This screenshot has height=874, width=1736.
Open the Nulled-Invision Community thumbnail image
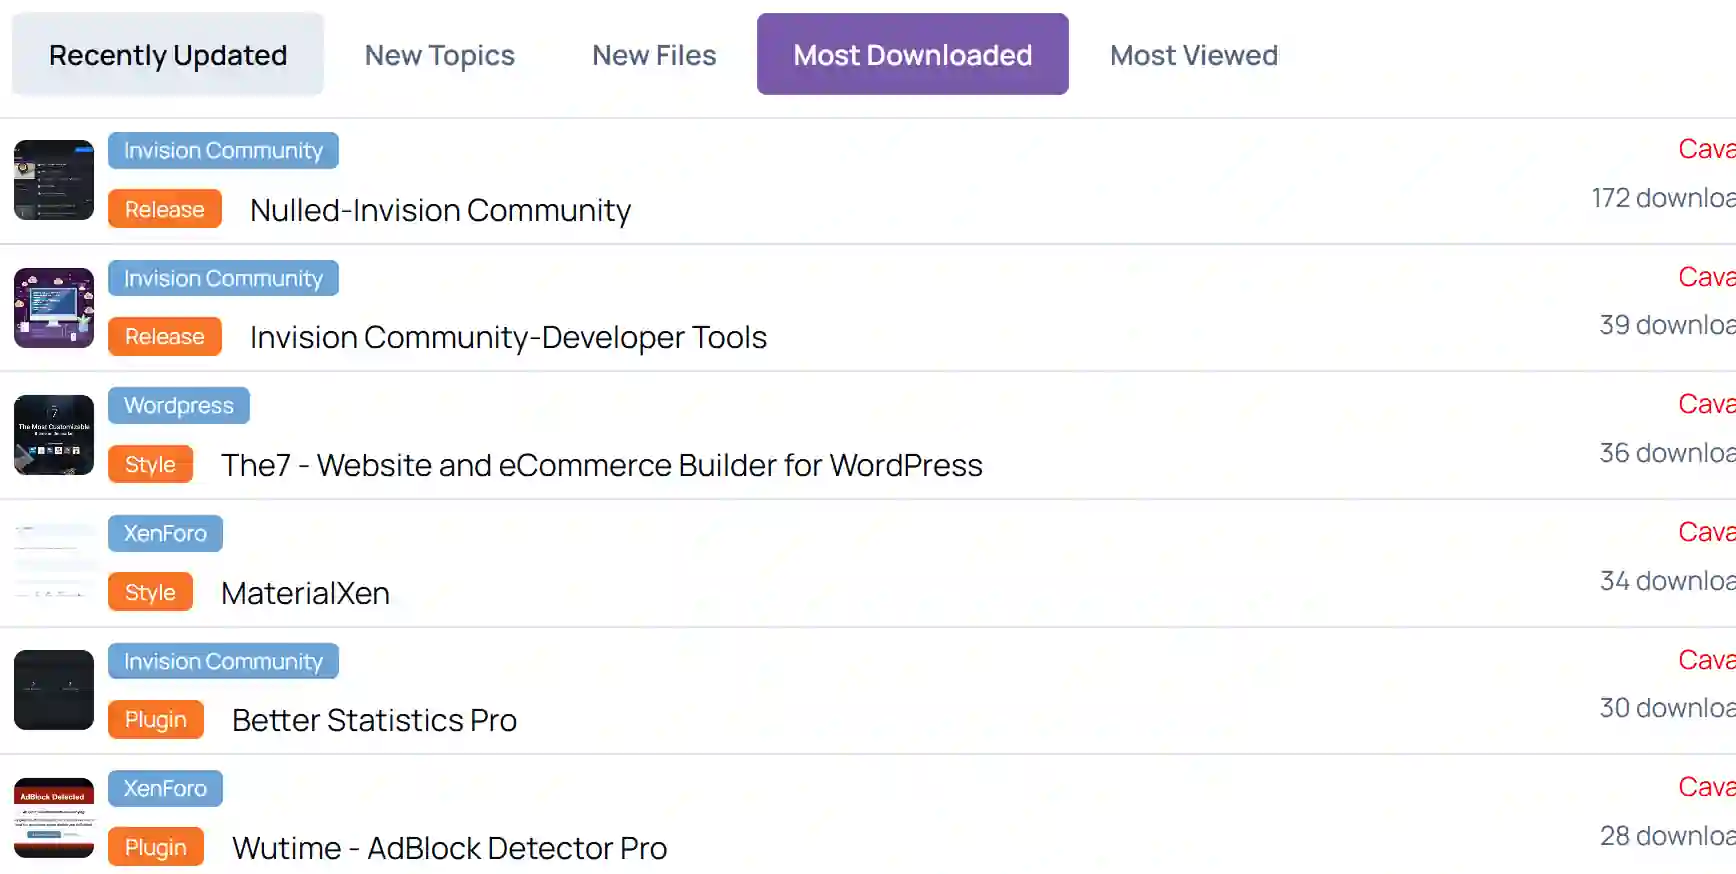(54, 180)
